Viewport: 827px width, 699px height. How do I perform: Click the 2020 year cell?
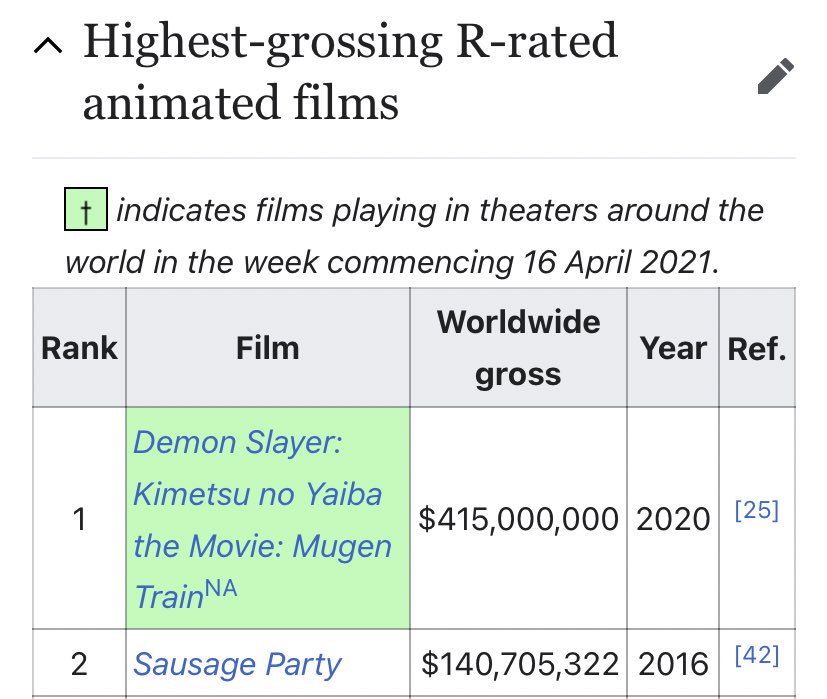coord(673,519)
